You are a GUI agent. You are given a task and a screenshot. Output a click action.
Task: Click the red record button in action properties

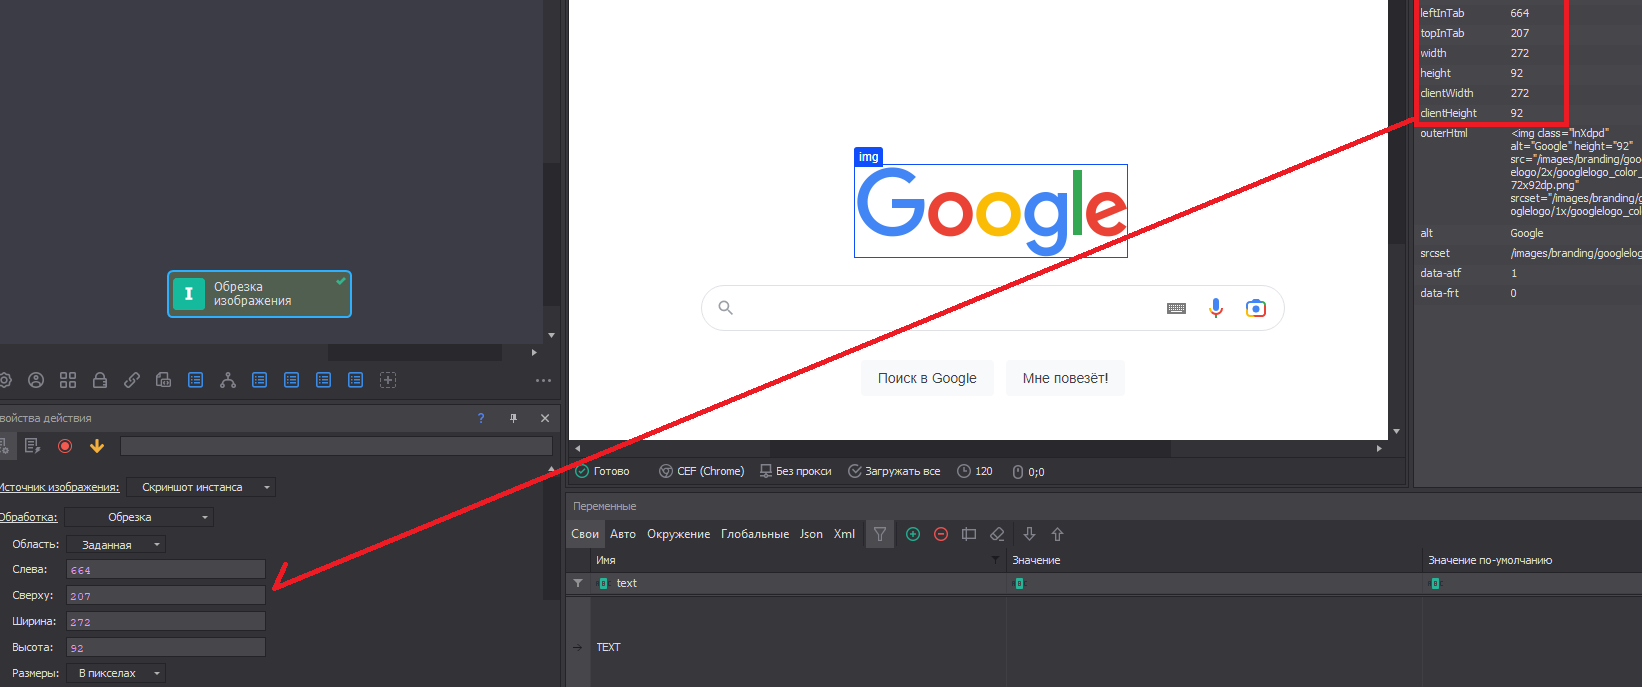[x=65, y=446]
